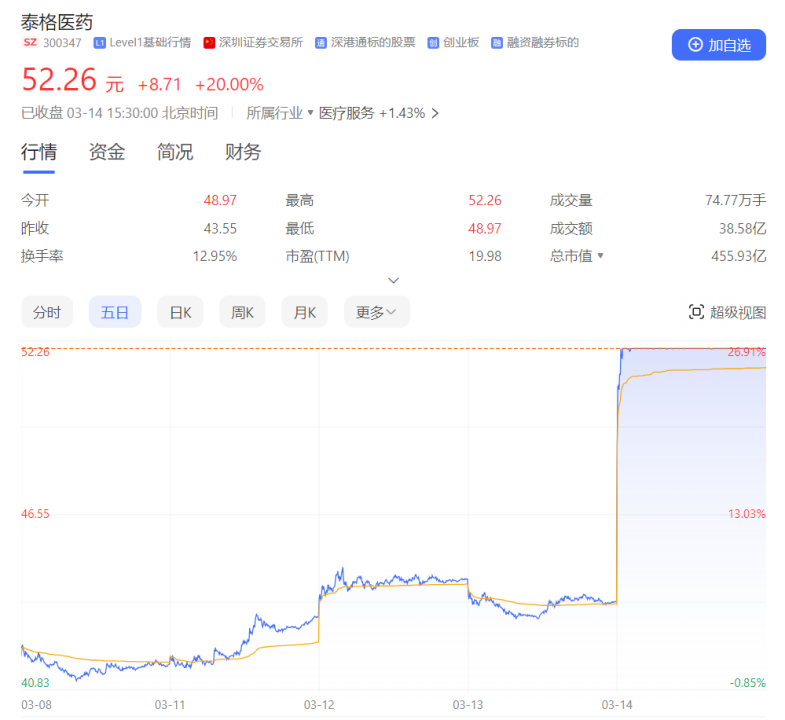
Task: Click the 总市值 dropdown triangle
Action: (600, 256)
